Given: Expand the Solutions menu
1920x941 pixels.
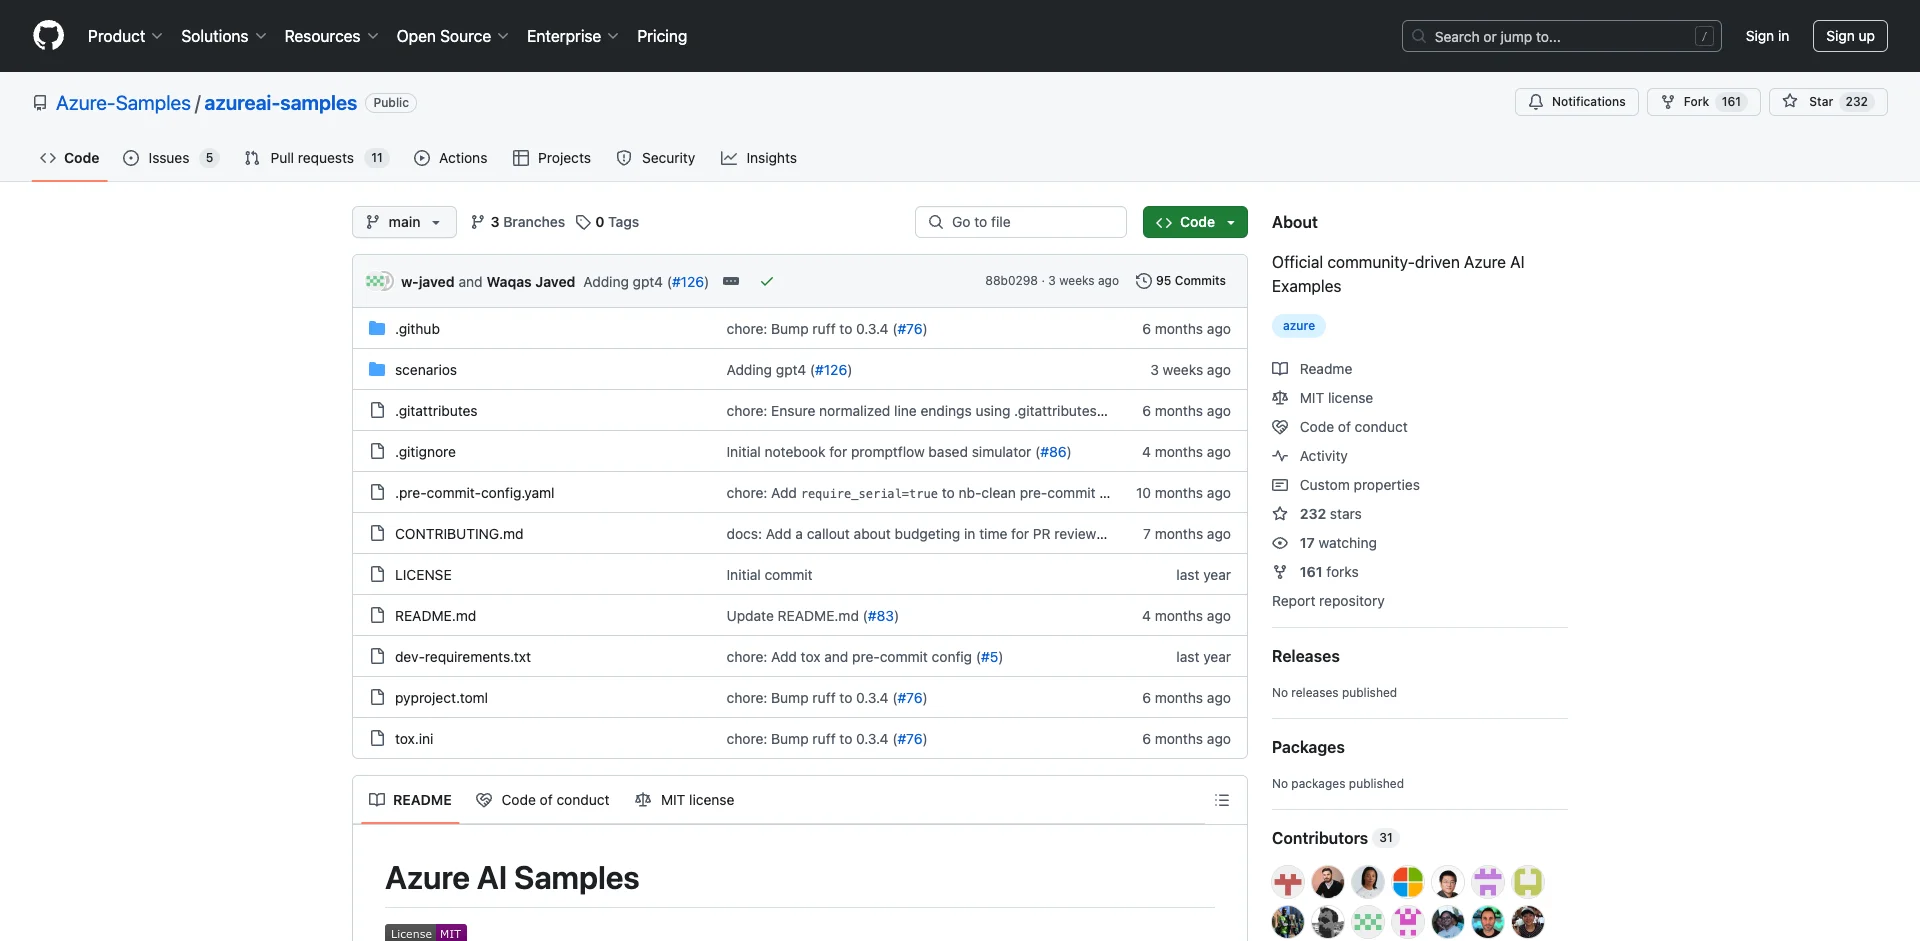Looking at the screenshot, I should tap(224, 36).
